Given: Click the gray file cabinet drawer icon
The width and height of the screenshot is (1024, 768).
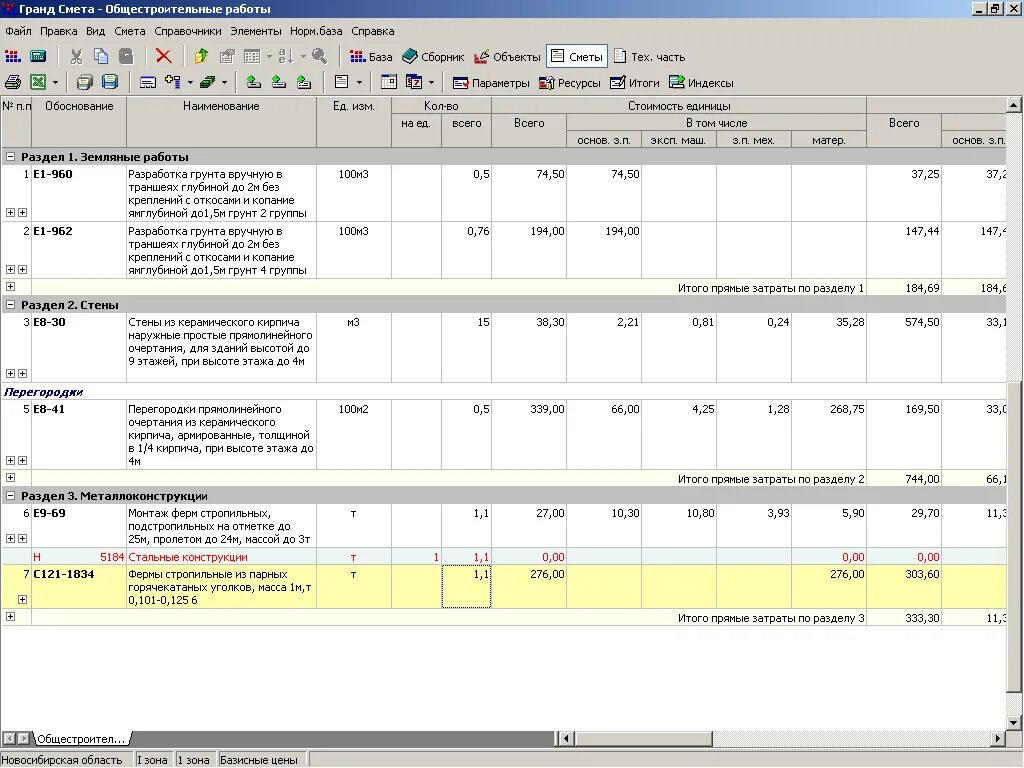Looking at the screenshot, I should pyautogui.click(x=84, y=82).
